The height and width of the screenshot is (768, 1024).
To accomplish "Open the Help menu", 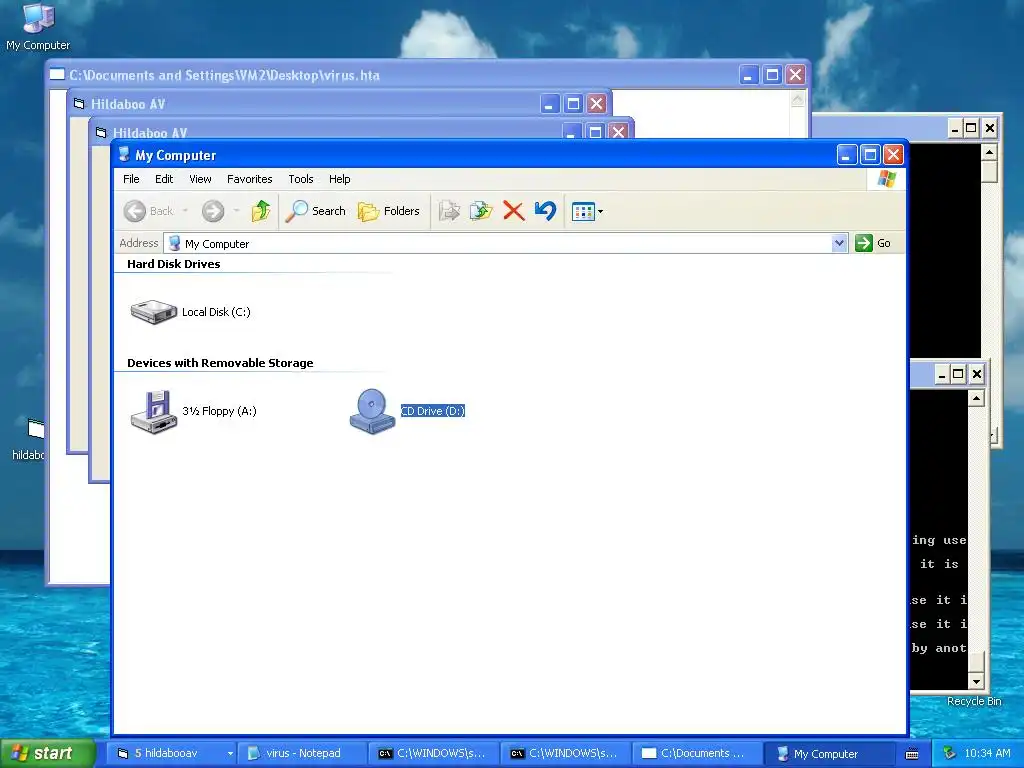I will 340,179.
